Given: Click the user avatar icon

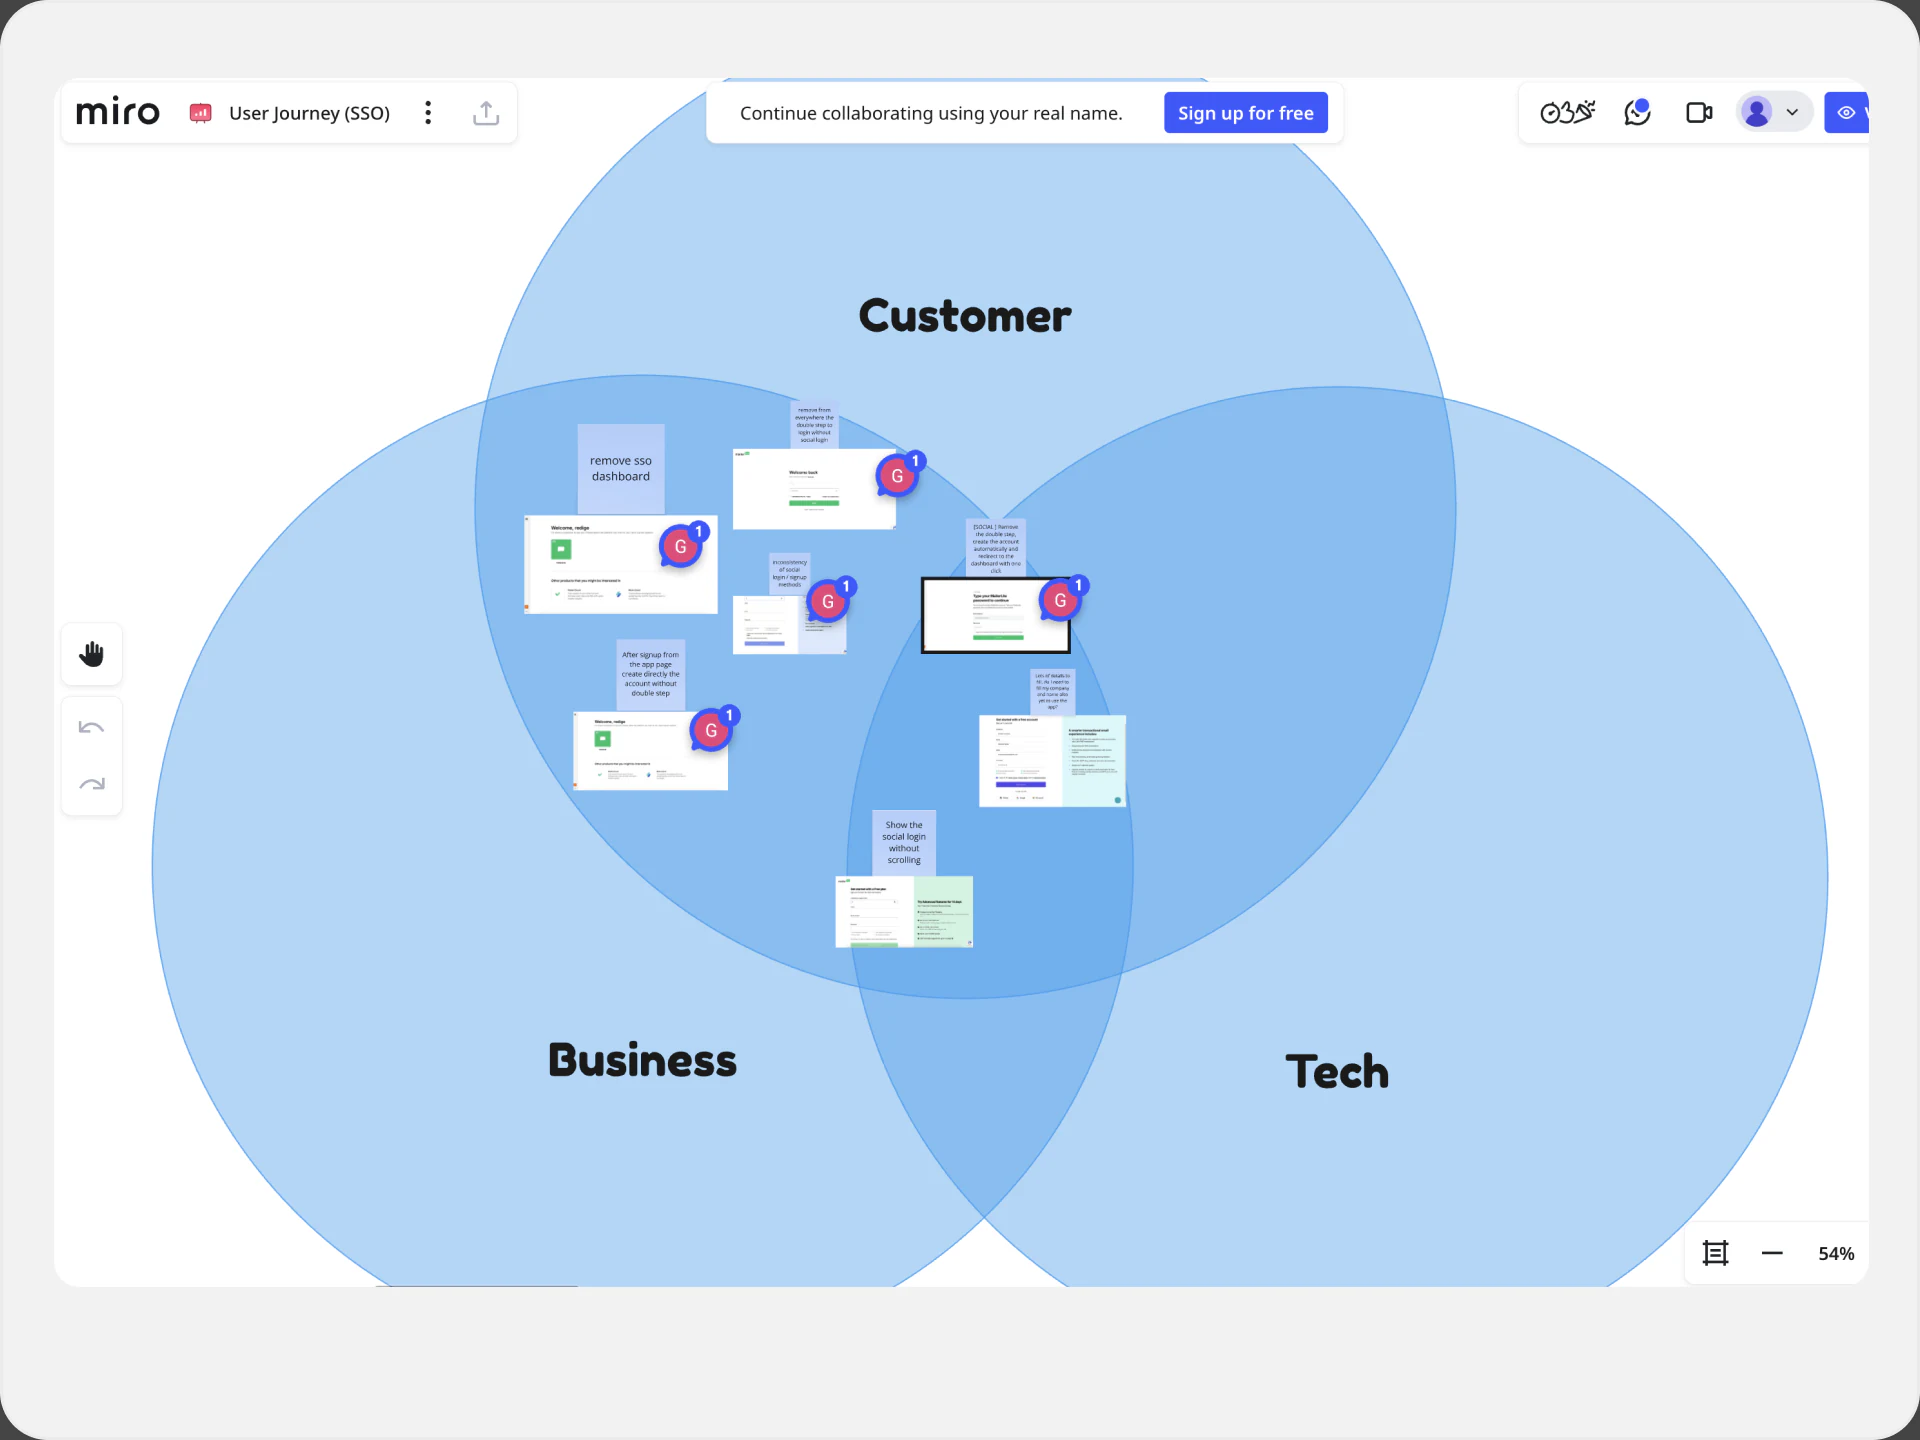Looking at the screenshot, I should click(1757, 112).
